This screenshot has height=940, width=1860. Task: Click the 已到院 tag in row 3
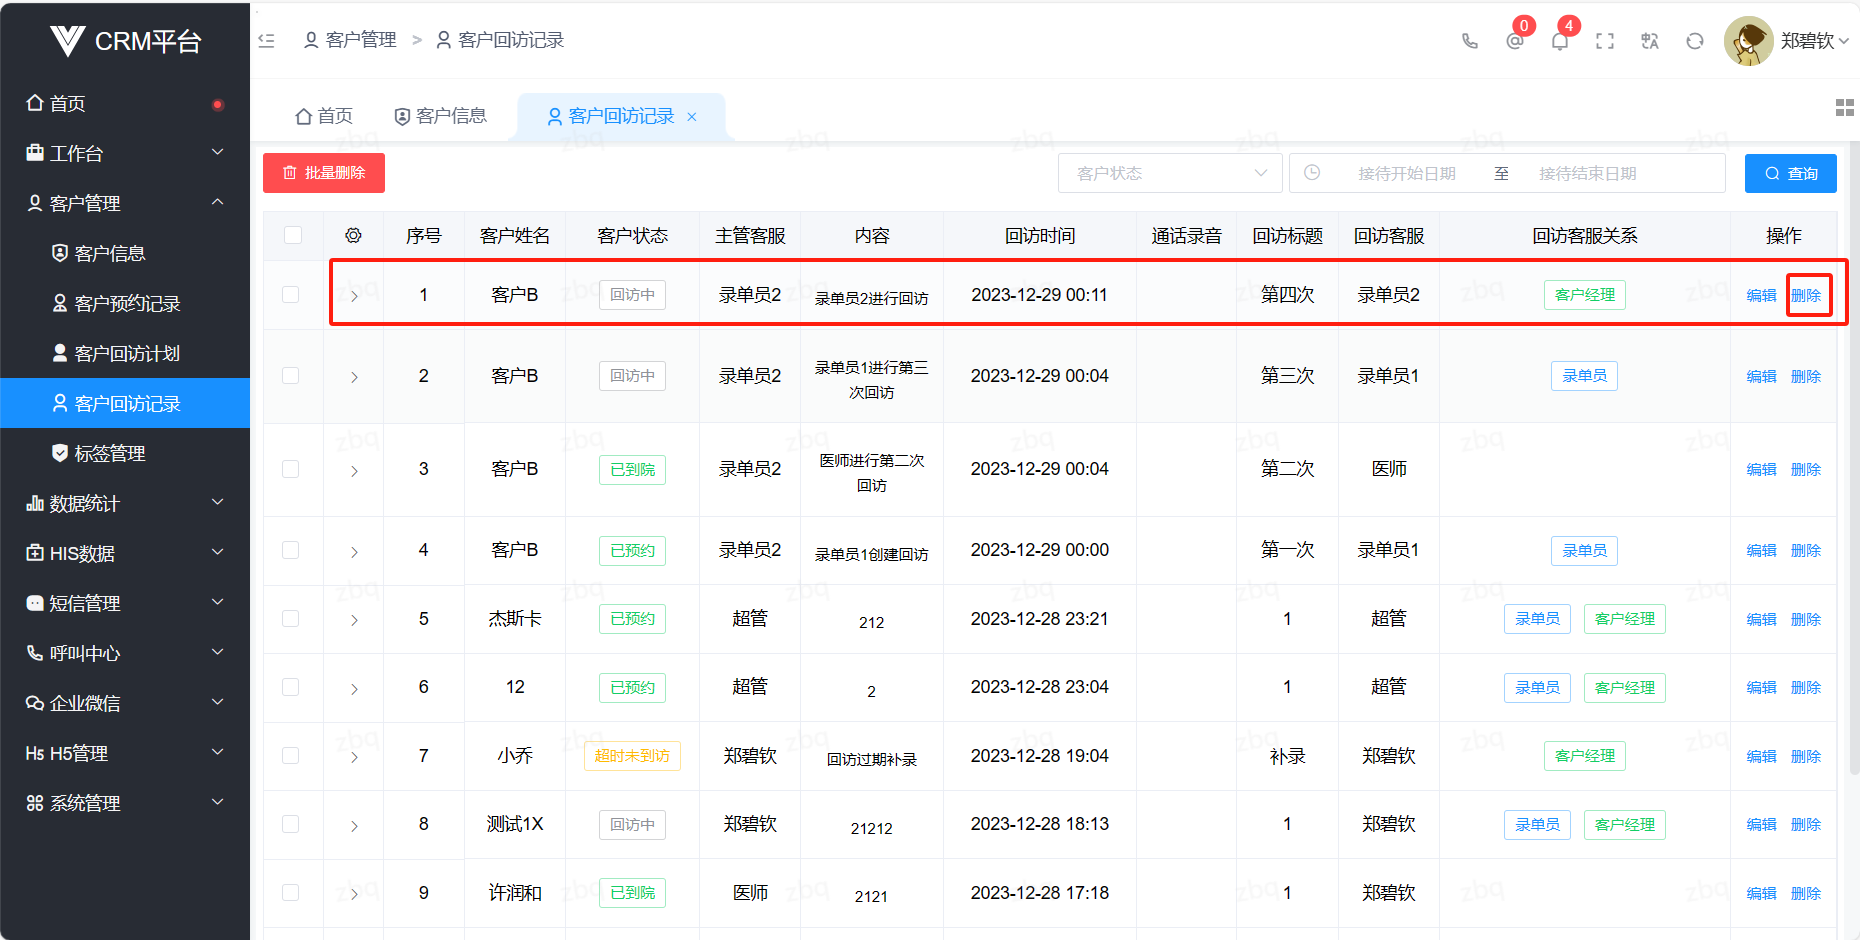pos(632,470)
